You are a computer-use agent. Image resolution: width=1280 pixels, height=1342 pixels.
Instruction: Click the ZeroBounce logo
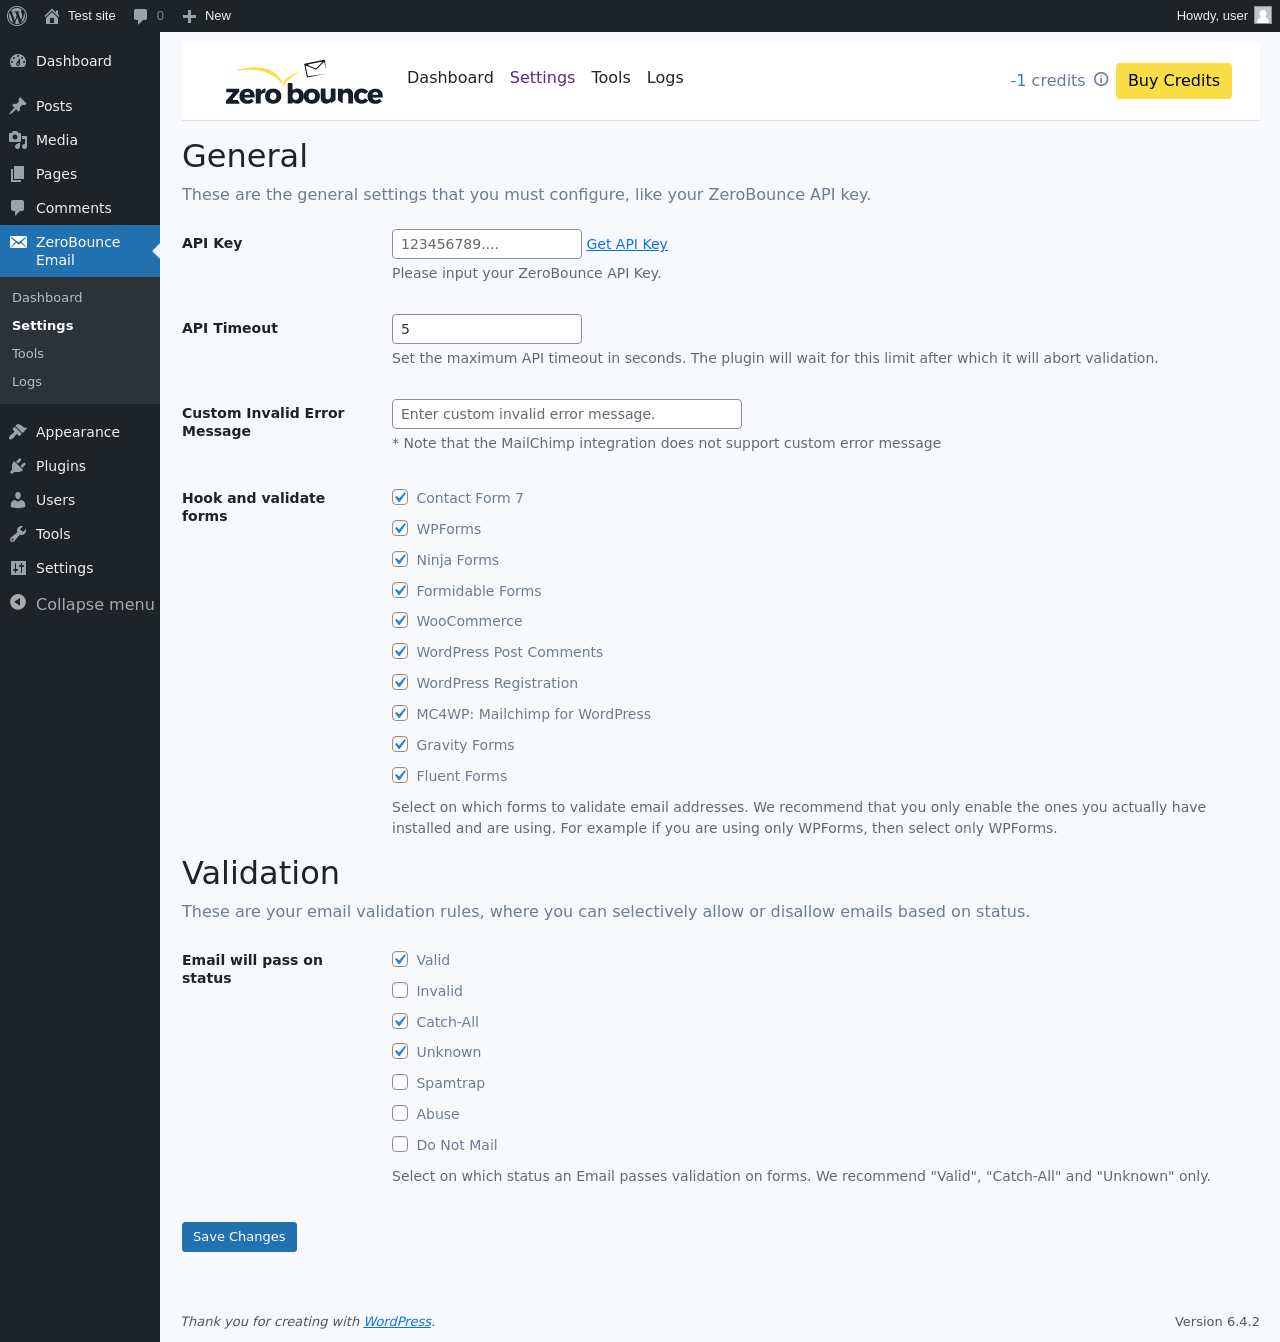[x=304, y=82]
